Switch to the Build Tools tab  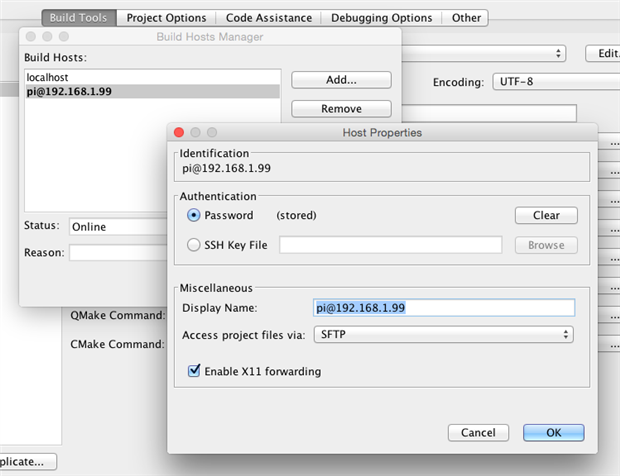pos(79,18)
